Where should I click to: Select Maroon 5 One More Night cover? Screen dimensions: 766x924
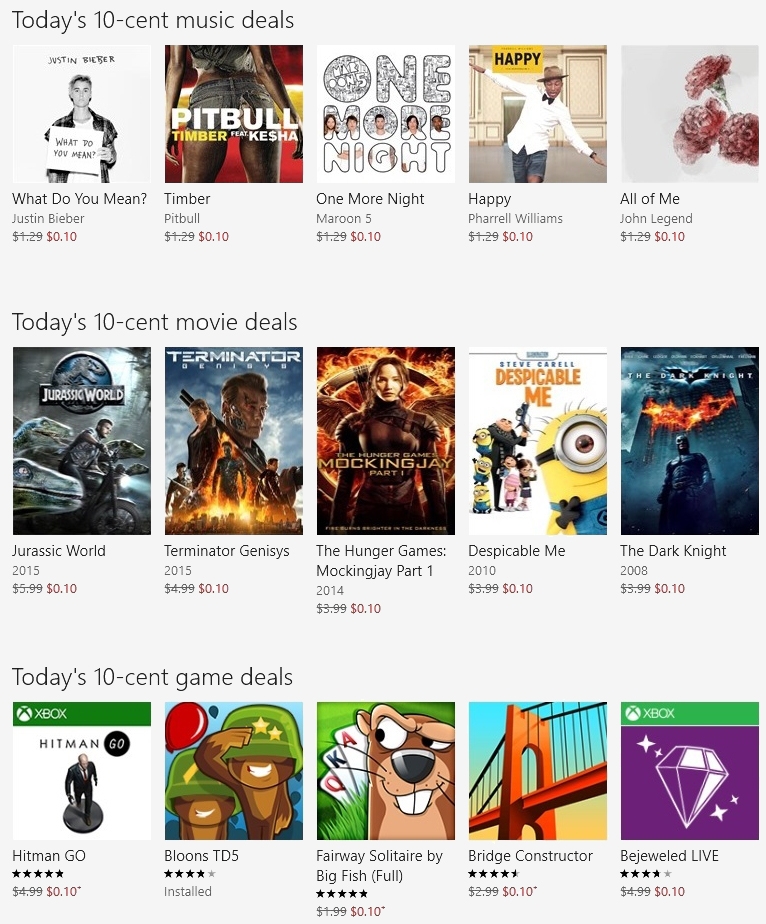click(386, 114)
